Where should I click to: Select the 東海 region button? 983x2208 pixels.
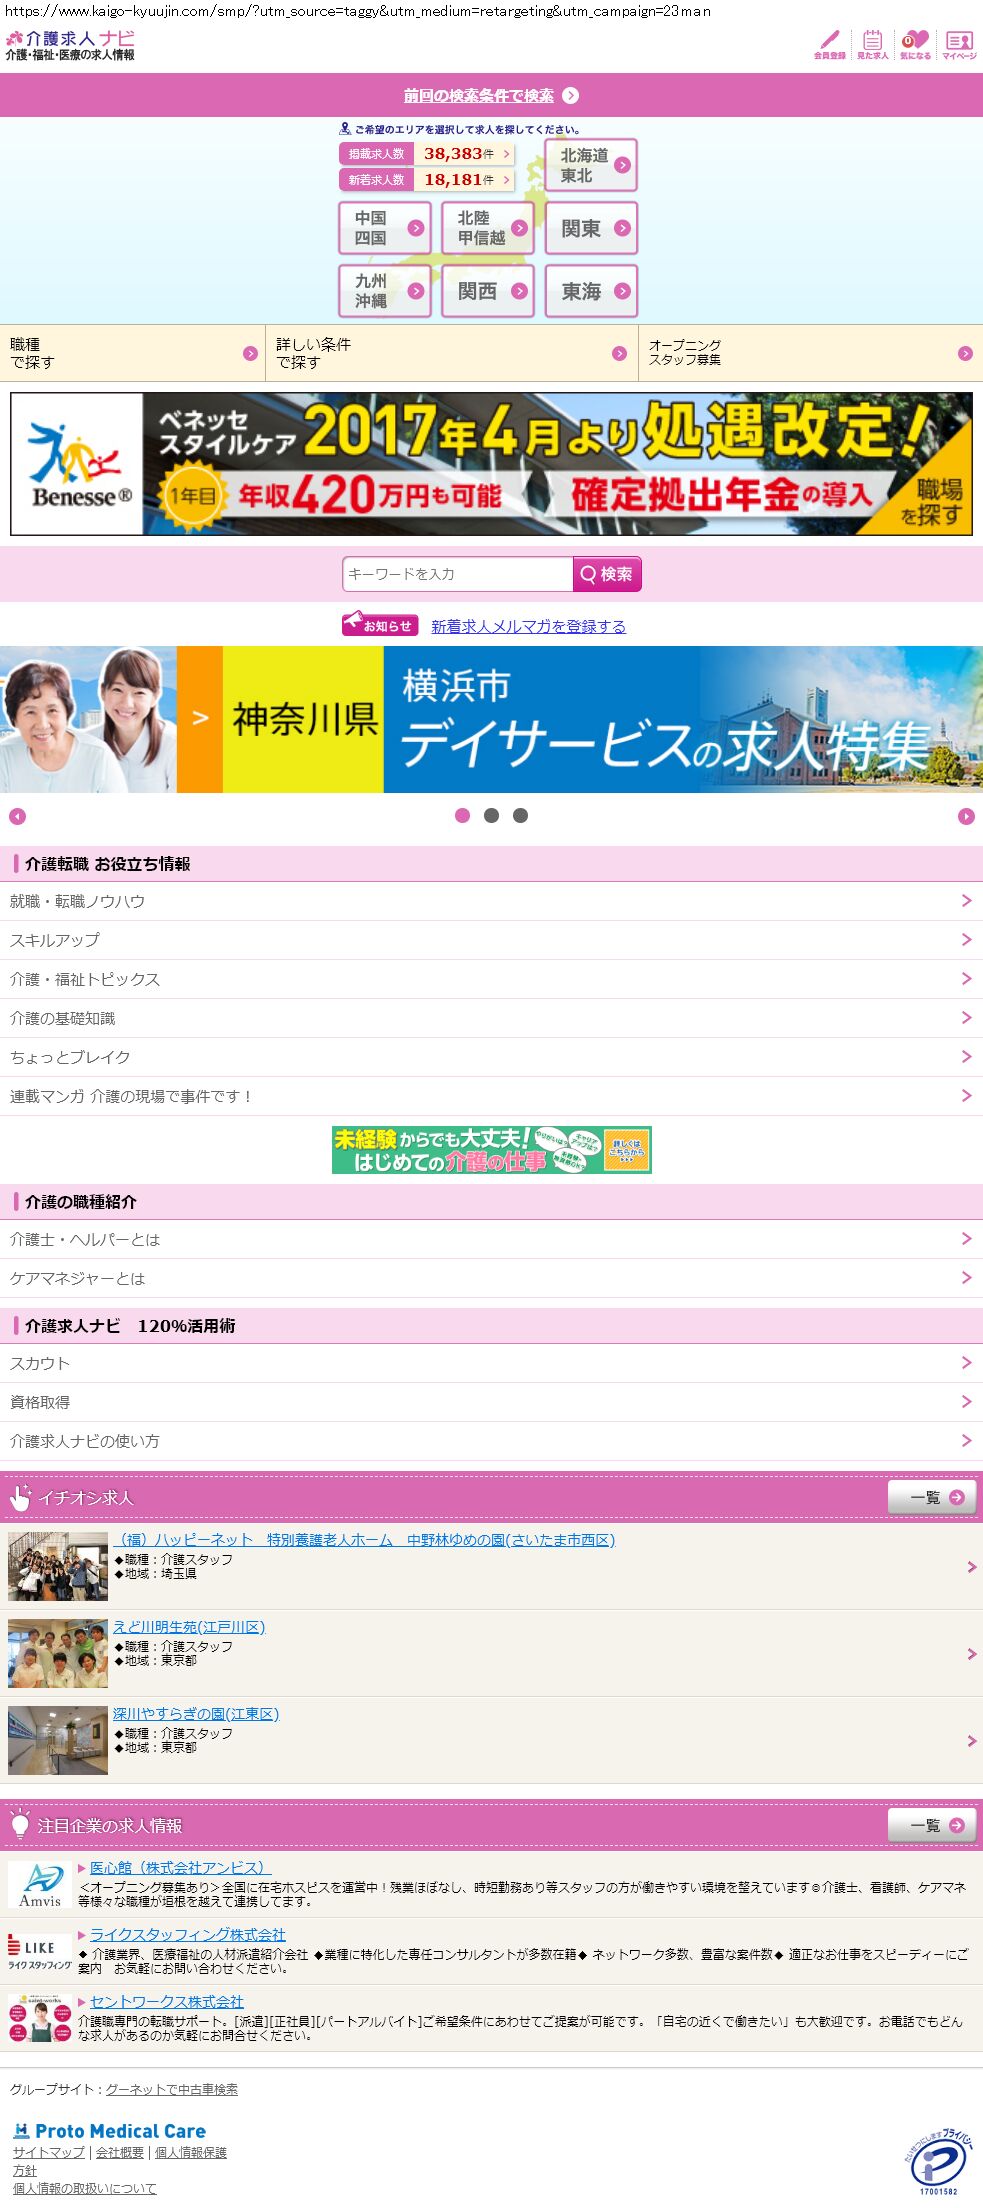coord(591,291)
